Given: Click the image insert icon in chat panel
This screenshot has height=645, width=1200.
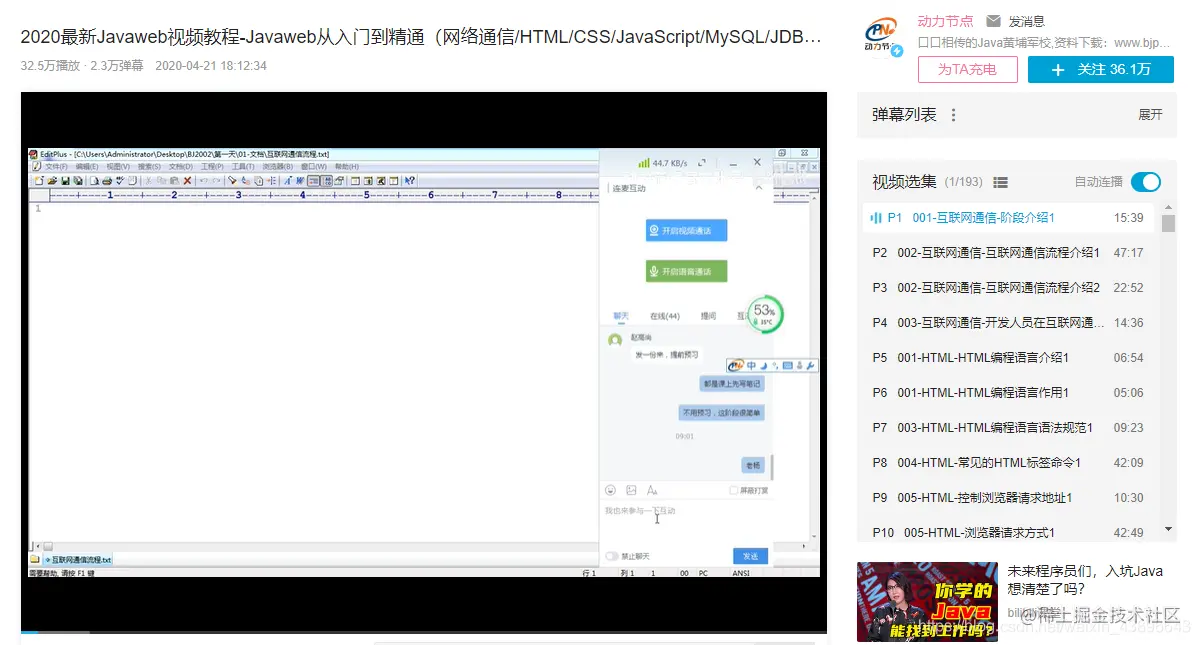Looking at the screenshot, I should point(631,490).
